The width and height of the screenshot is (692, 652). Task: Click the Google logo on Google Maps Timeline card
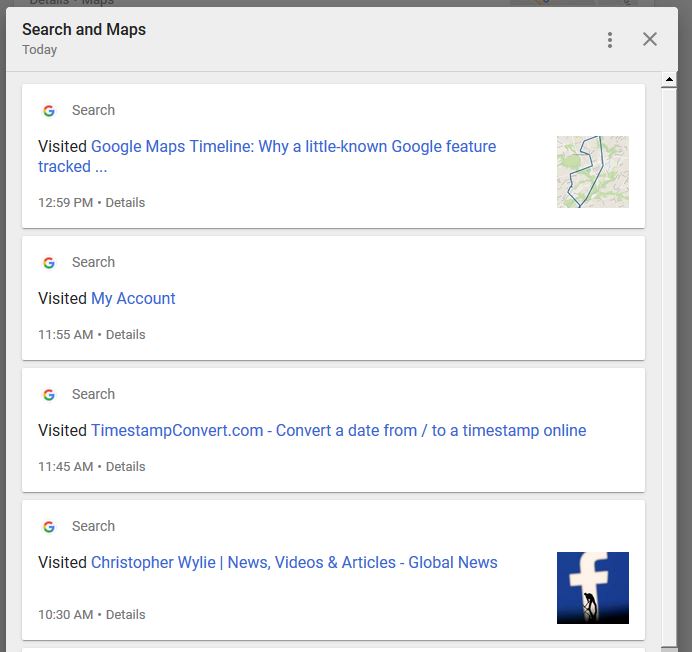coord(49,111)
